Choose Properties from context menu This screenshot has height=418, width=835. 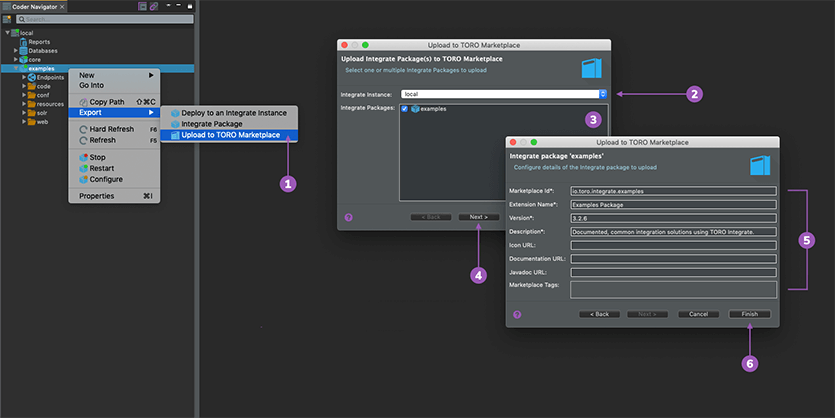pyautogui.click(x=114, y=196)
